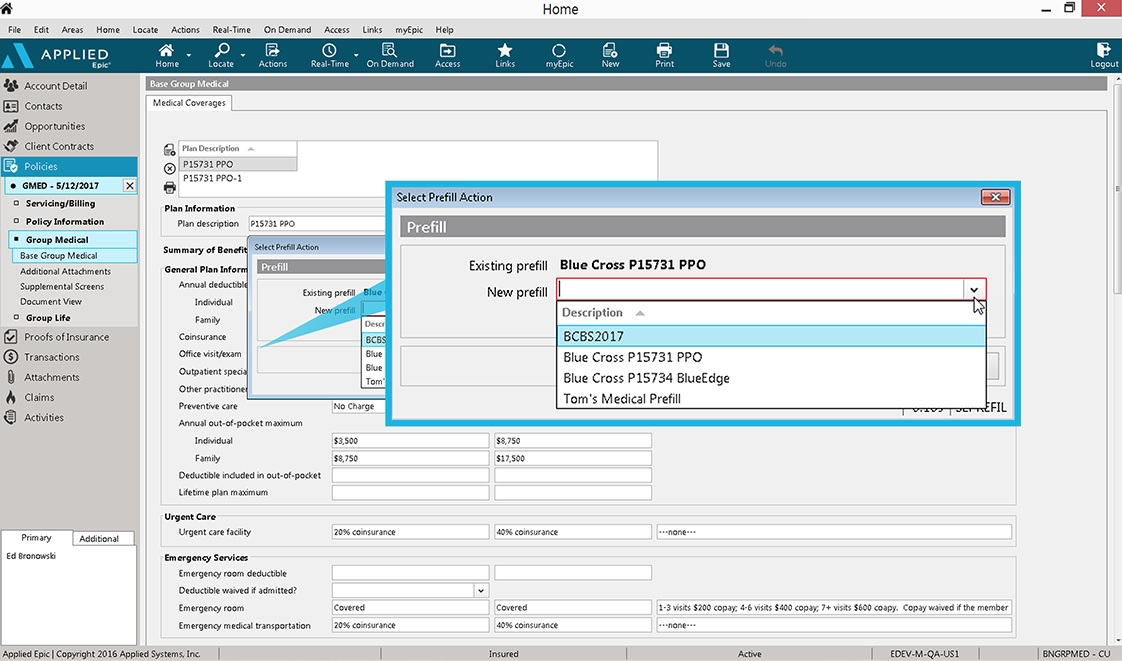The width and height of the screenshot is (1122, 661).
Task: Click the Urgent care facility first field
Action: [410, 532]
